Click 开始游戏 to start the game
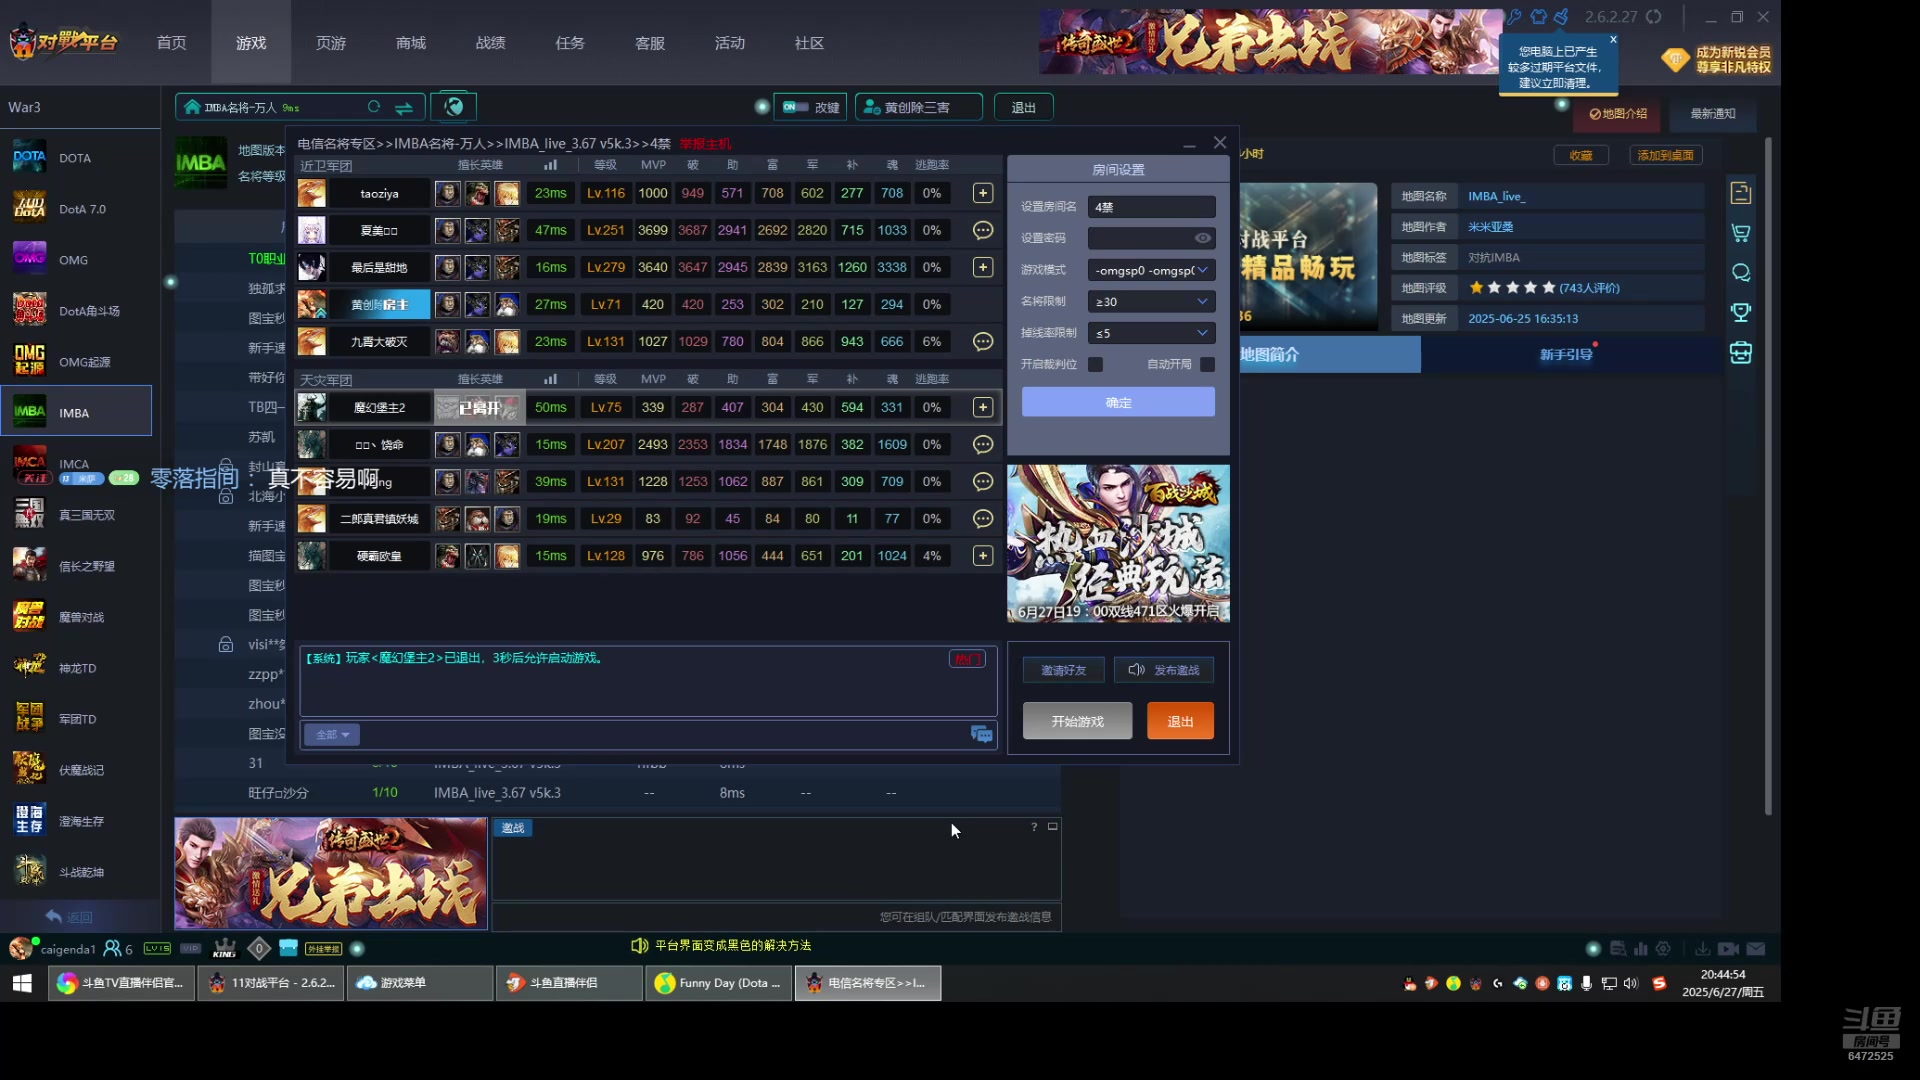Image resolution: width=1920 pixels, height=1080 pixels. 1077,721
